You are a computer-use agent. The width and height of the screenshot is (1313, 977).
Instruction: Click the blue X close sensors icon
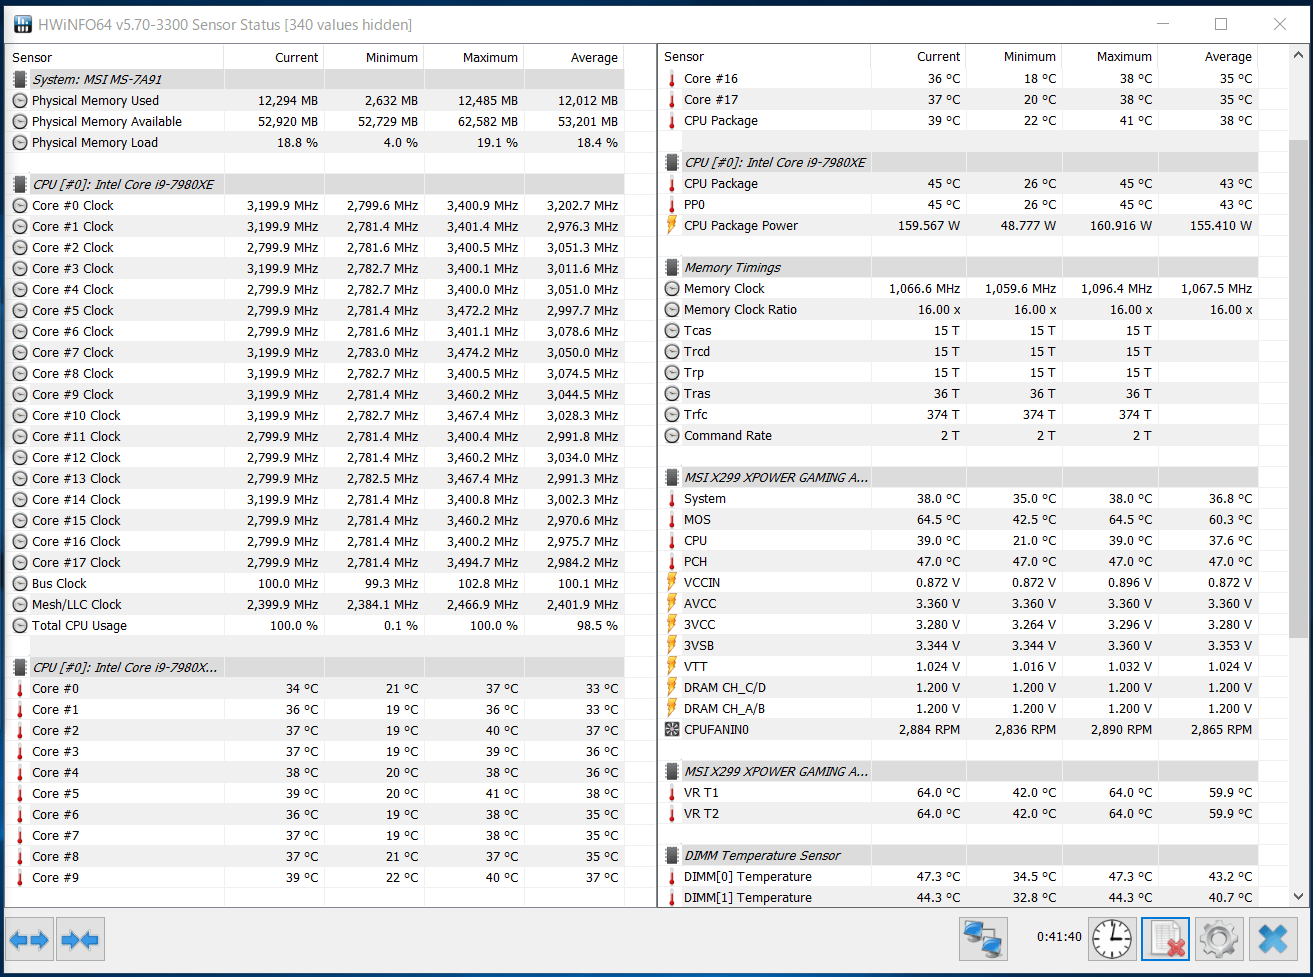coord(1272,939)
